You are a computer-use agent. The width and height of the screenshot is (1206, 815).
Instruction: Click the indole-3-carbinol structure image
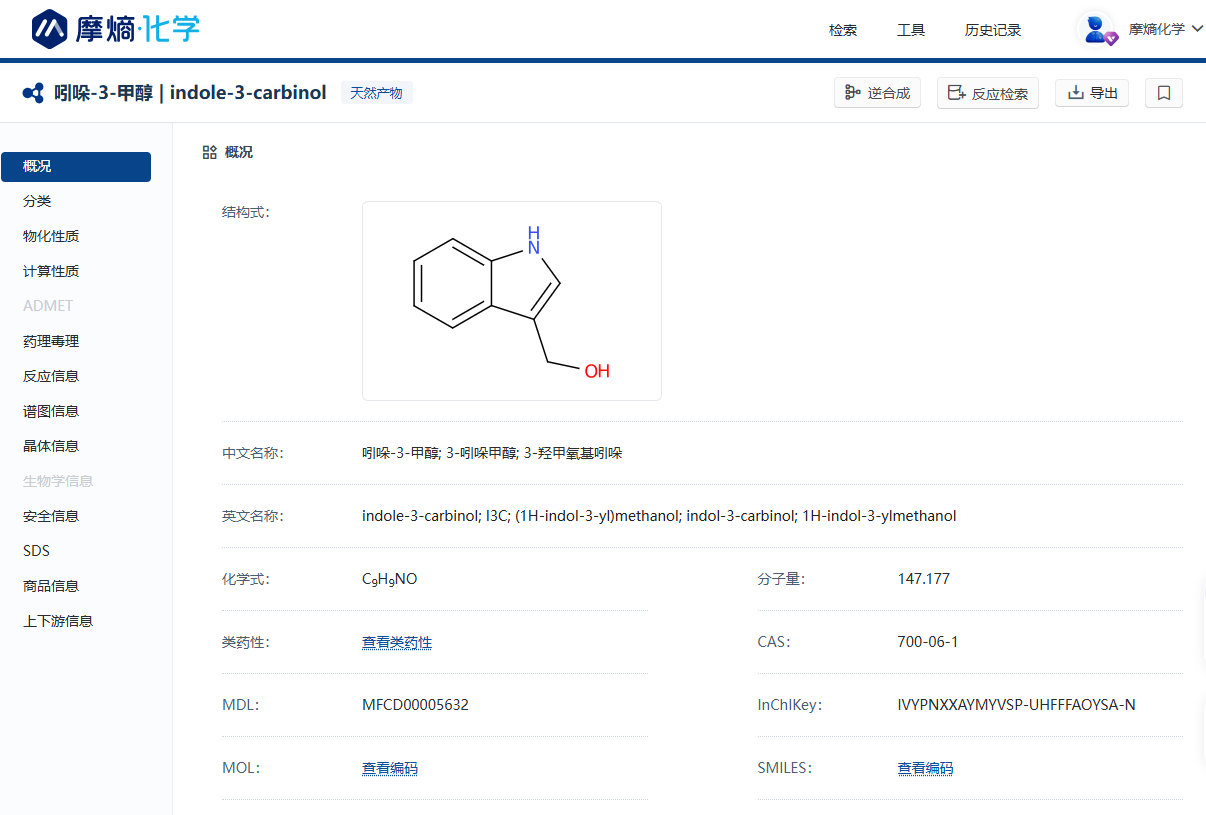(x=511, y=301)
